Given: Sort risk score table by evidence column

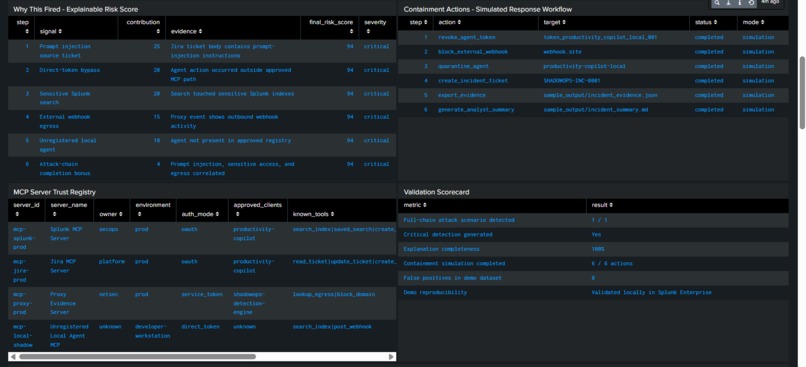Looking at the screenshot, I should [186, 31].
